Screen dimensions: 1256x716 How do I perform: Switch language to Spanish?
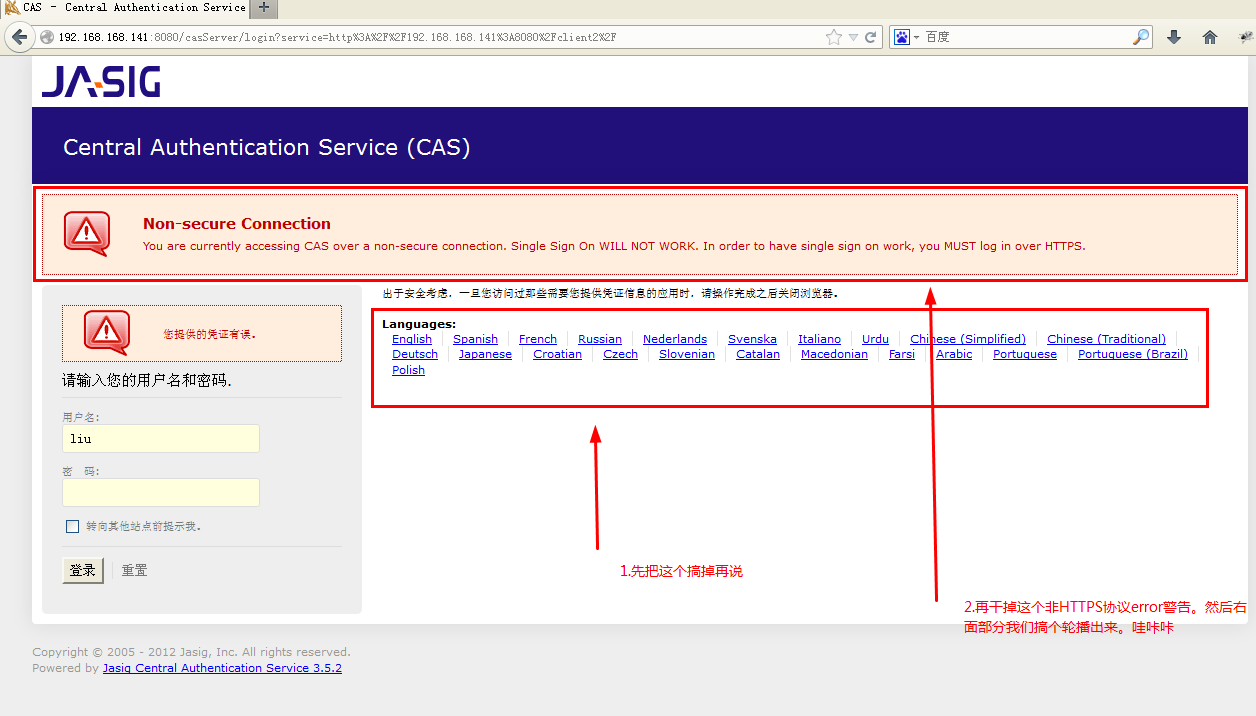475,339
